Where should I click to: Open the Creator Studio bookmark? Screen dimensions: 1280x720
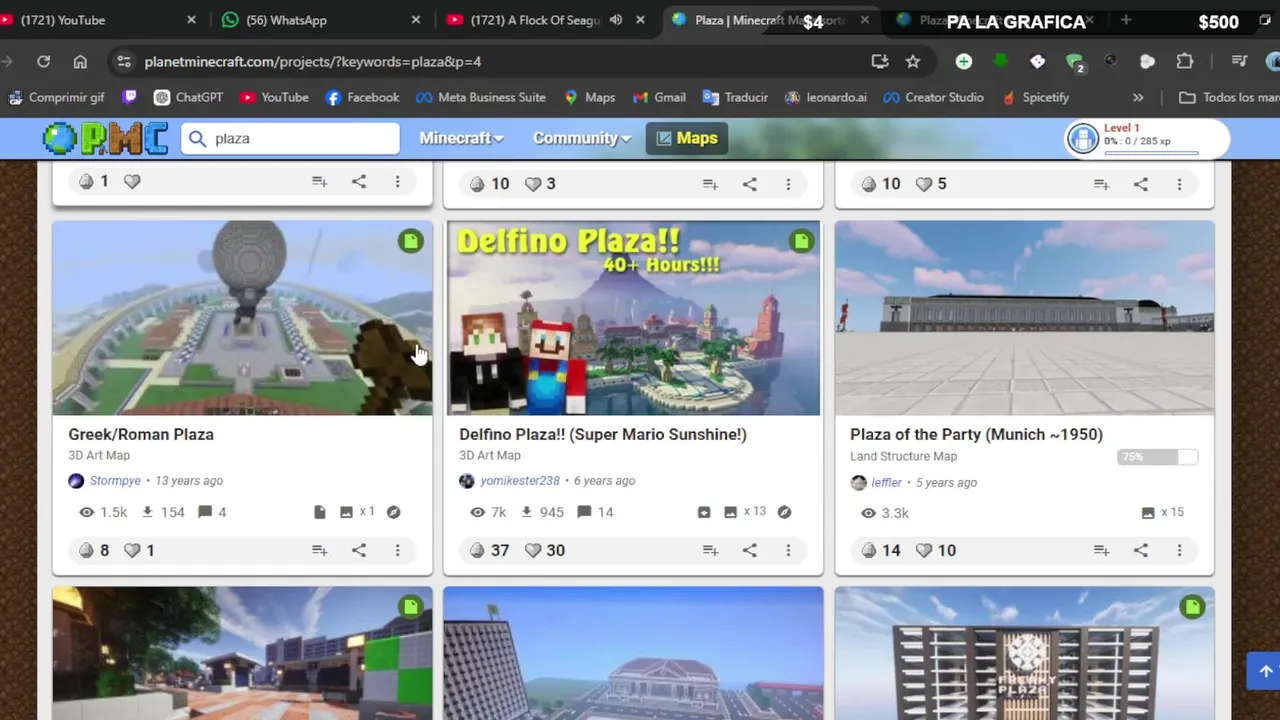point(934,97)
